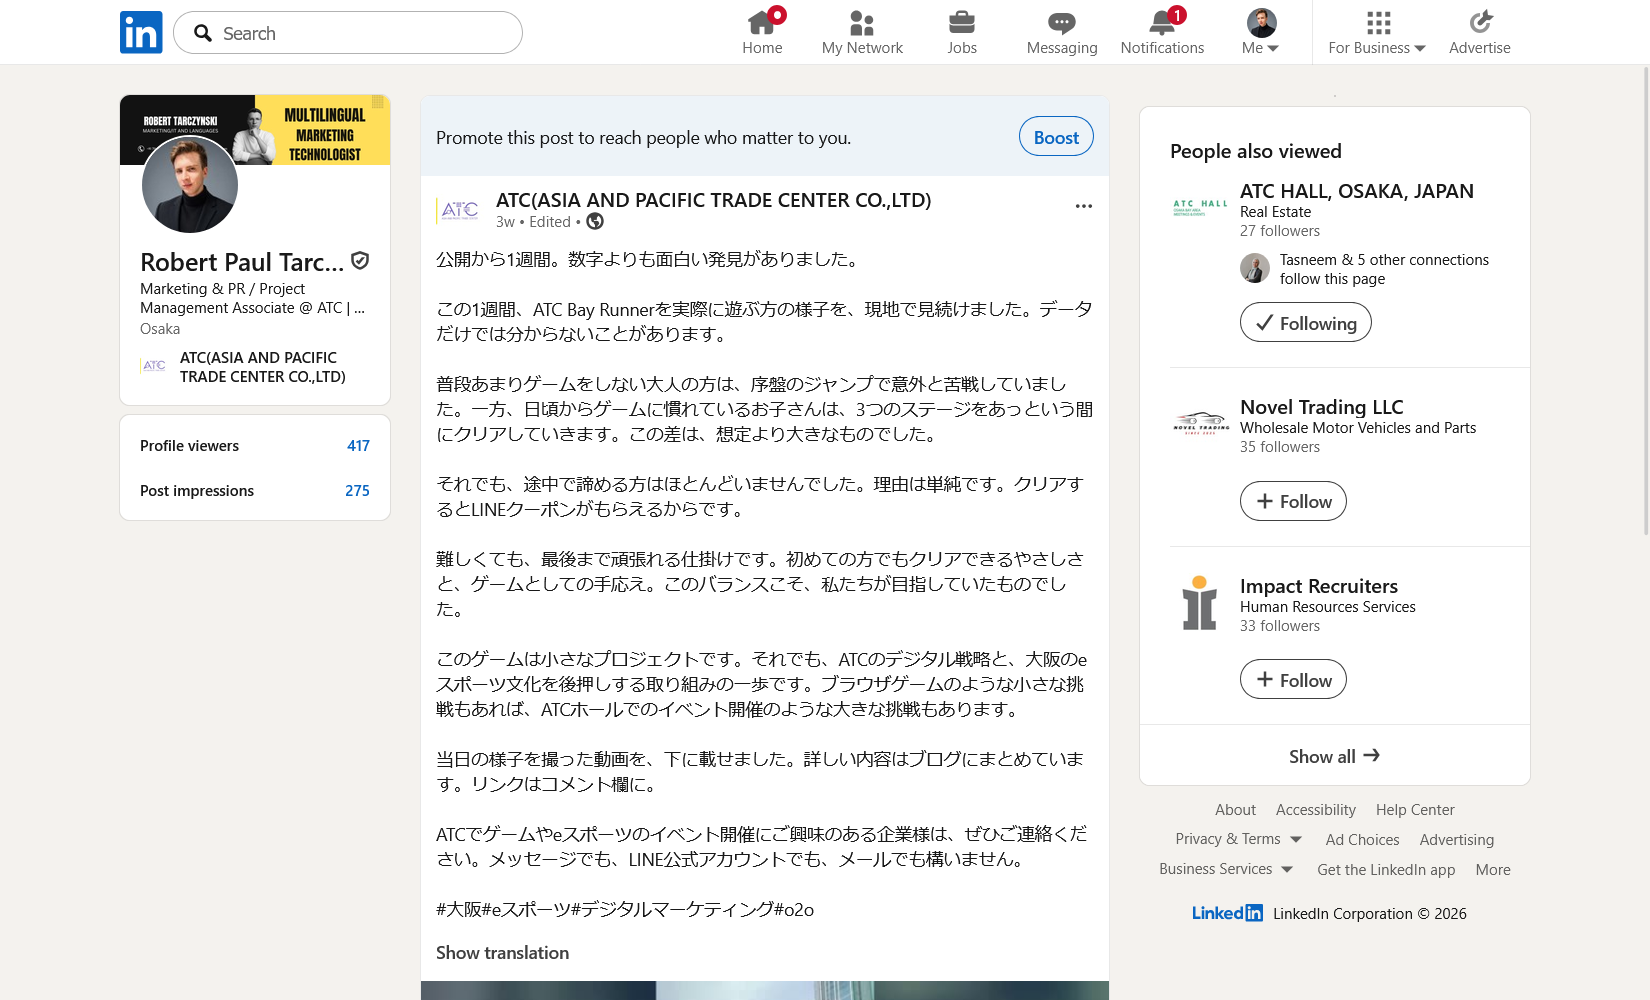The image size is (1650, 1000).
Task: Open Accessibility footer link
Action: click(1316, 810)
